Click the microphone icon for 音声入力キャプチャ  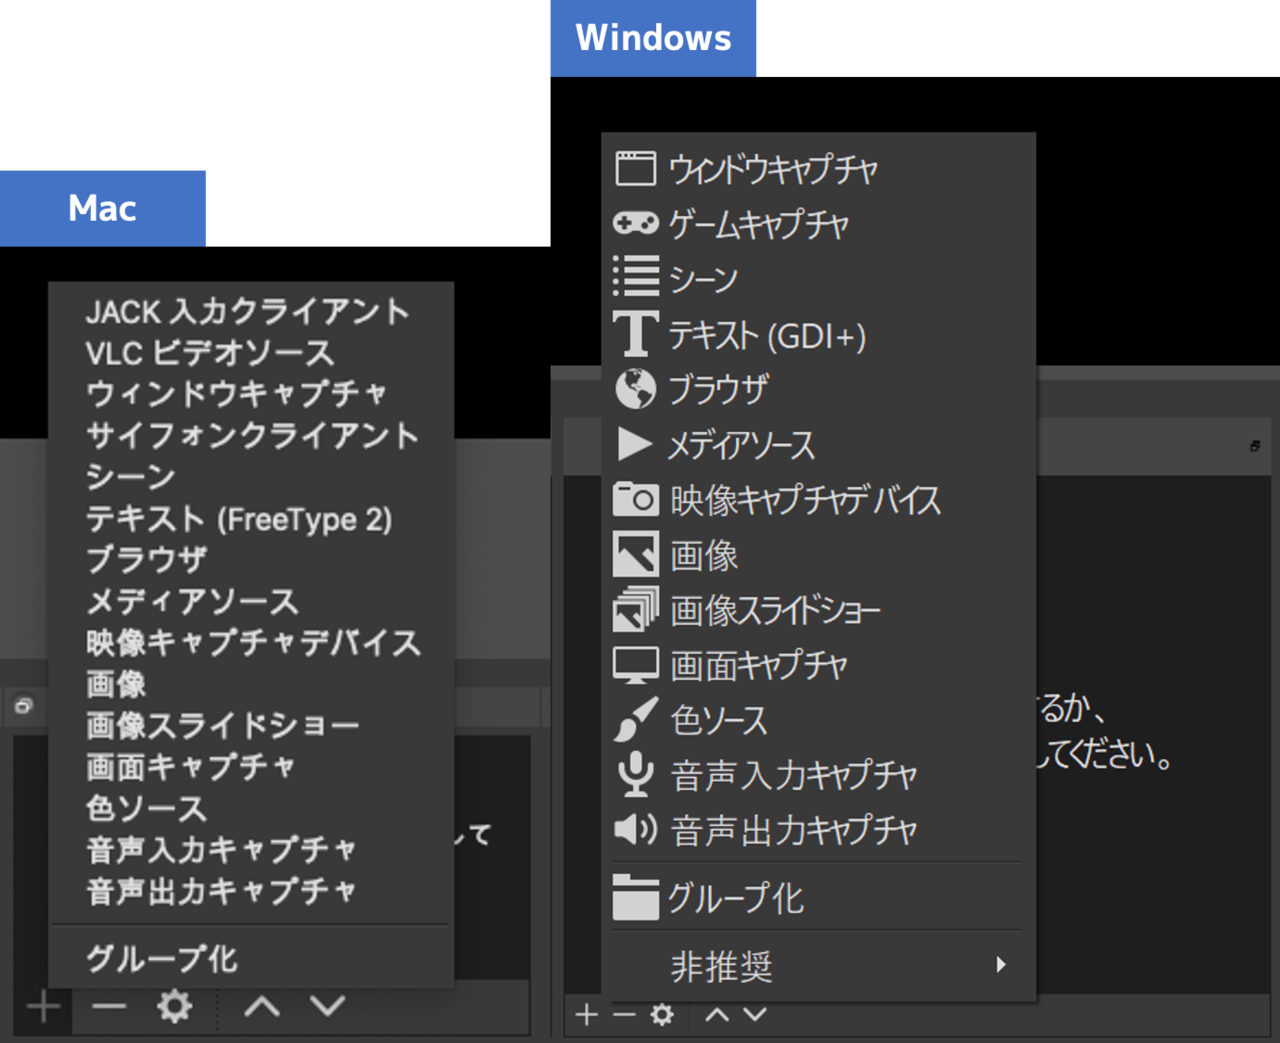635,775
